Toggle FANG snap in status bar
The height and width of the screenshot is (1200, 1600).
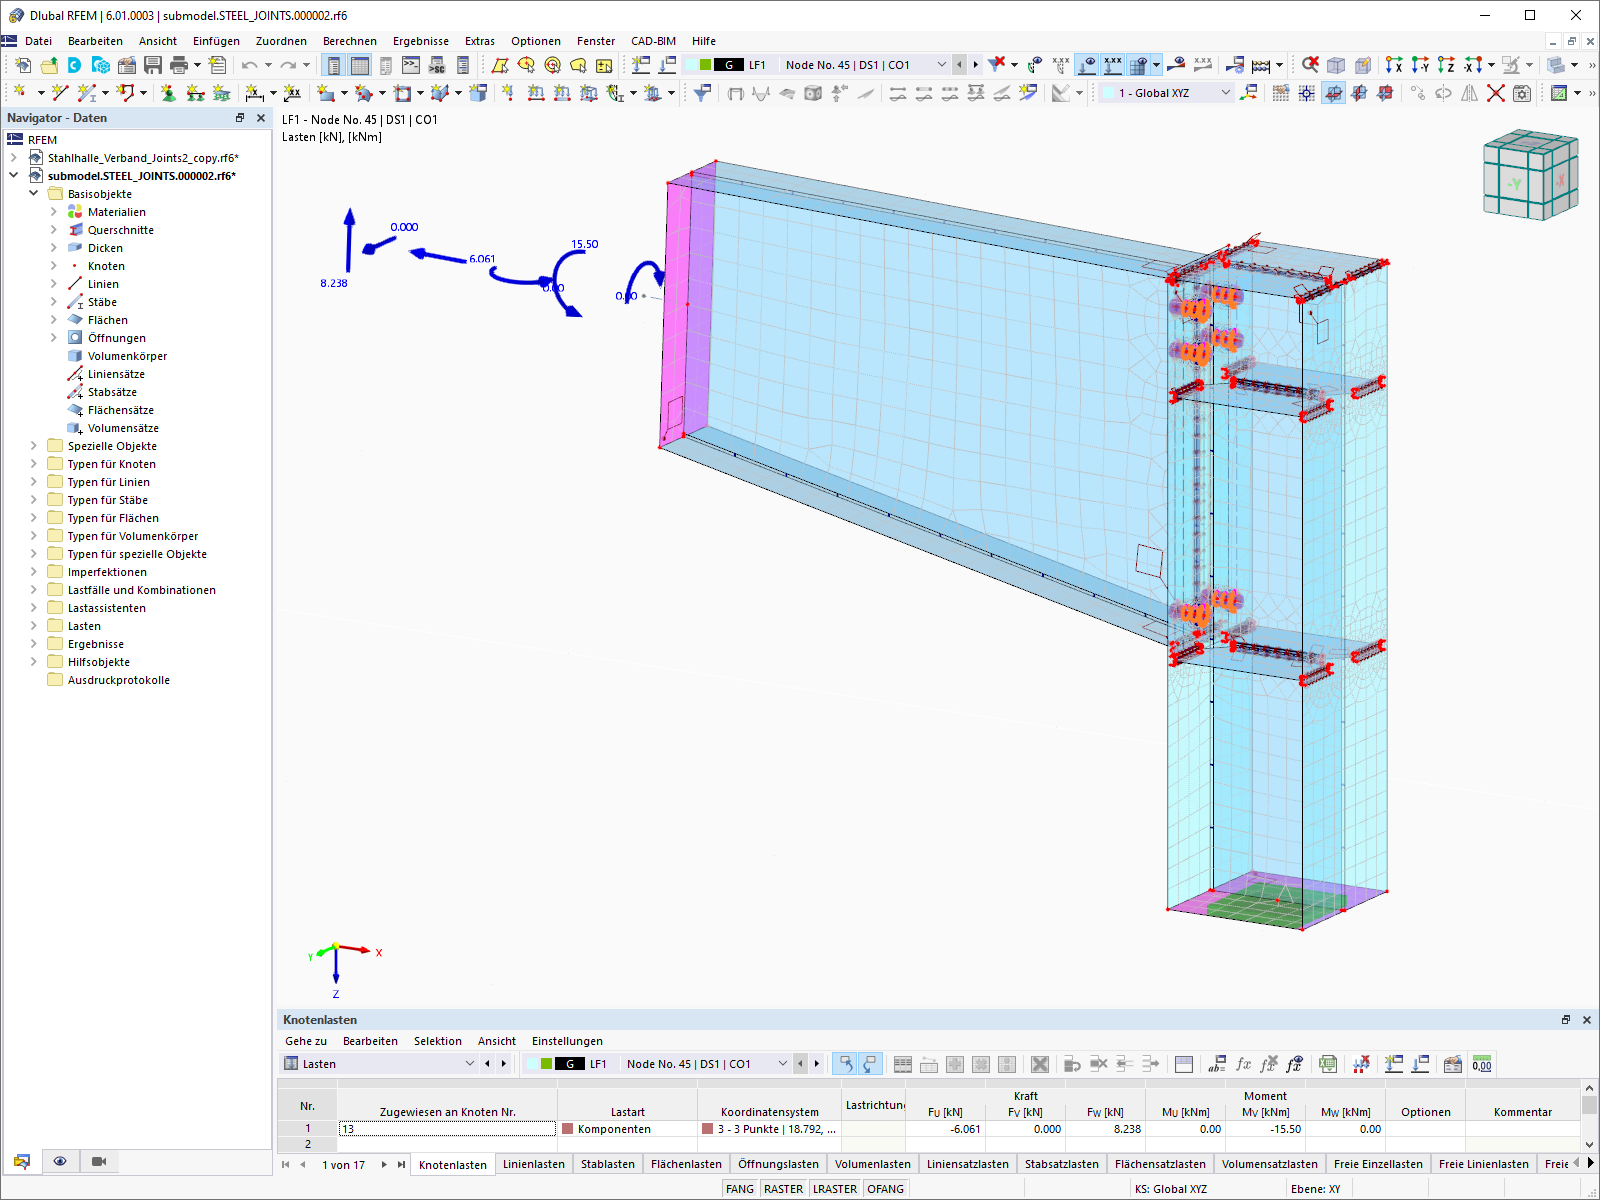coord(740,1189)
